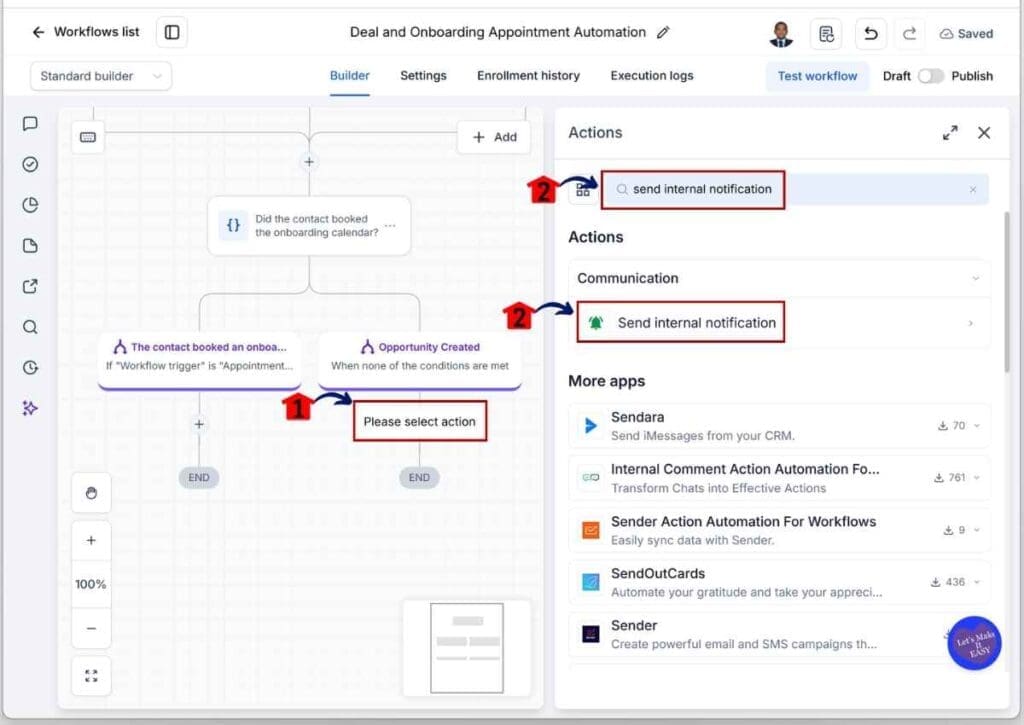Open Send internal notification row chevron
The image size is (1024, 725).
[970, 323]
